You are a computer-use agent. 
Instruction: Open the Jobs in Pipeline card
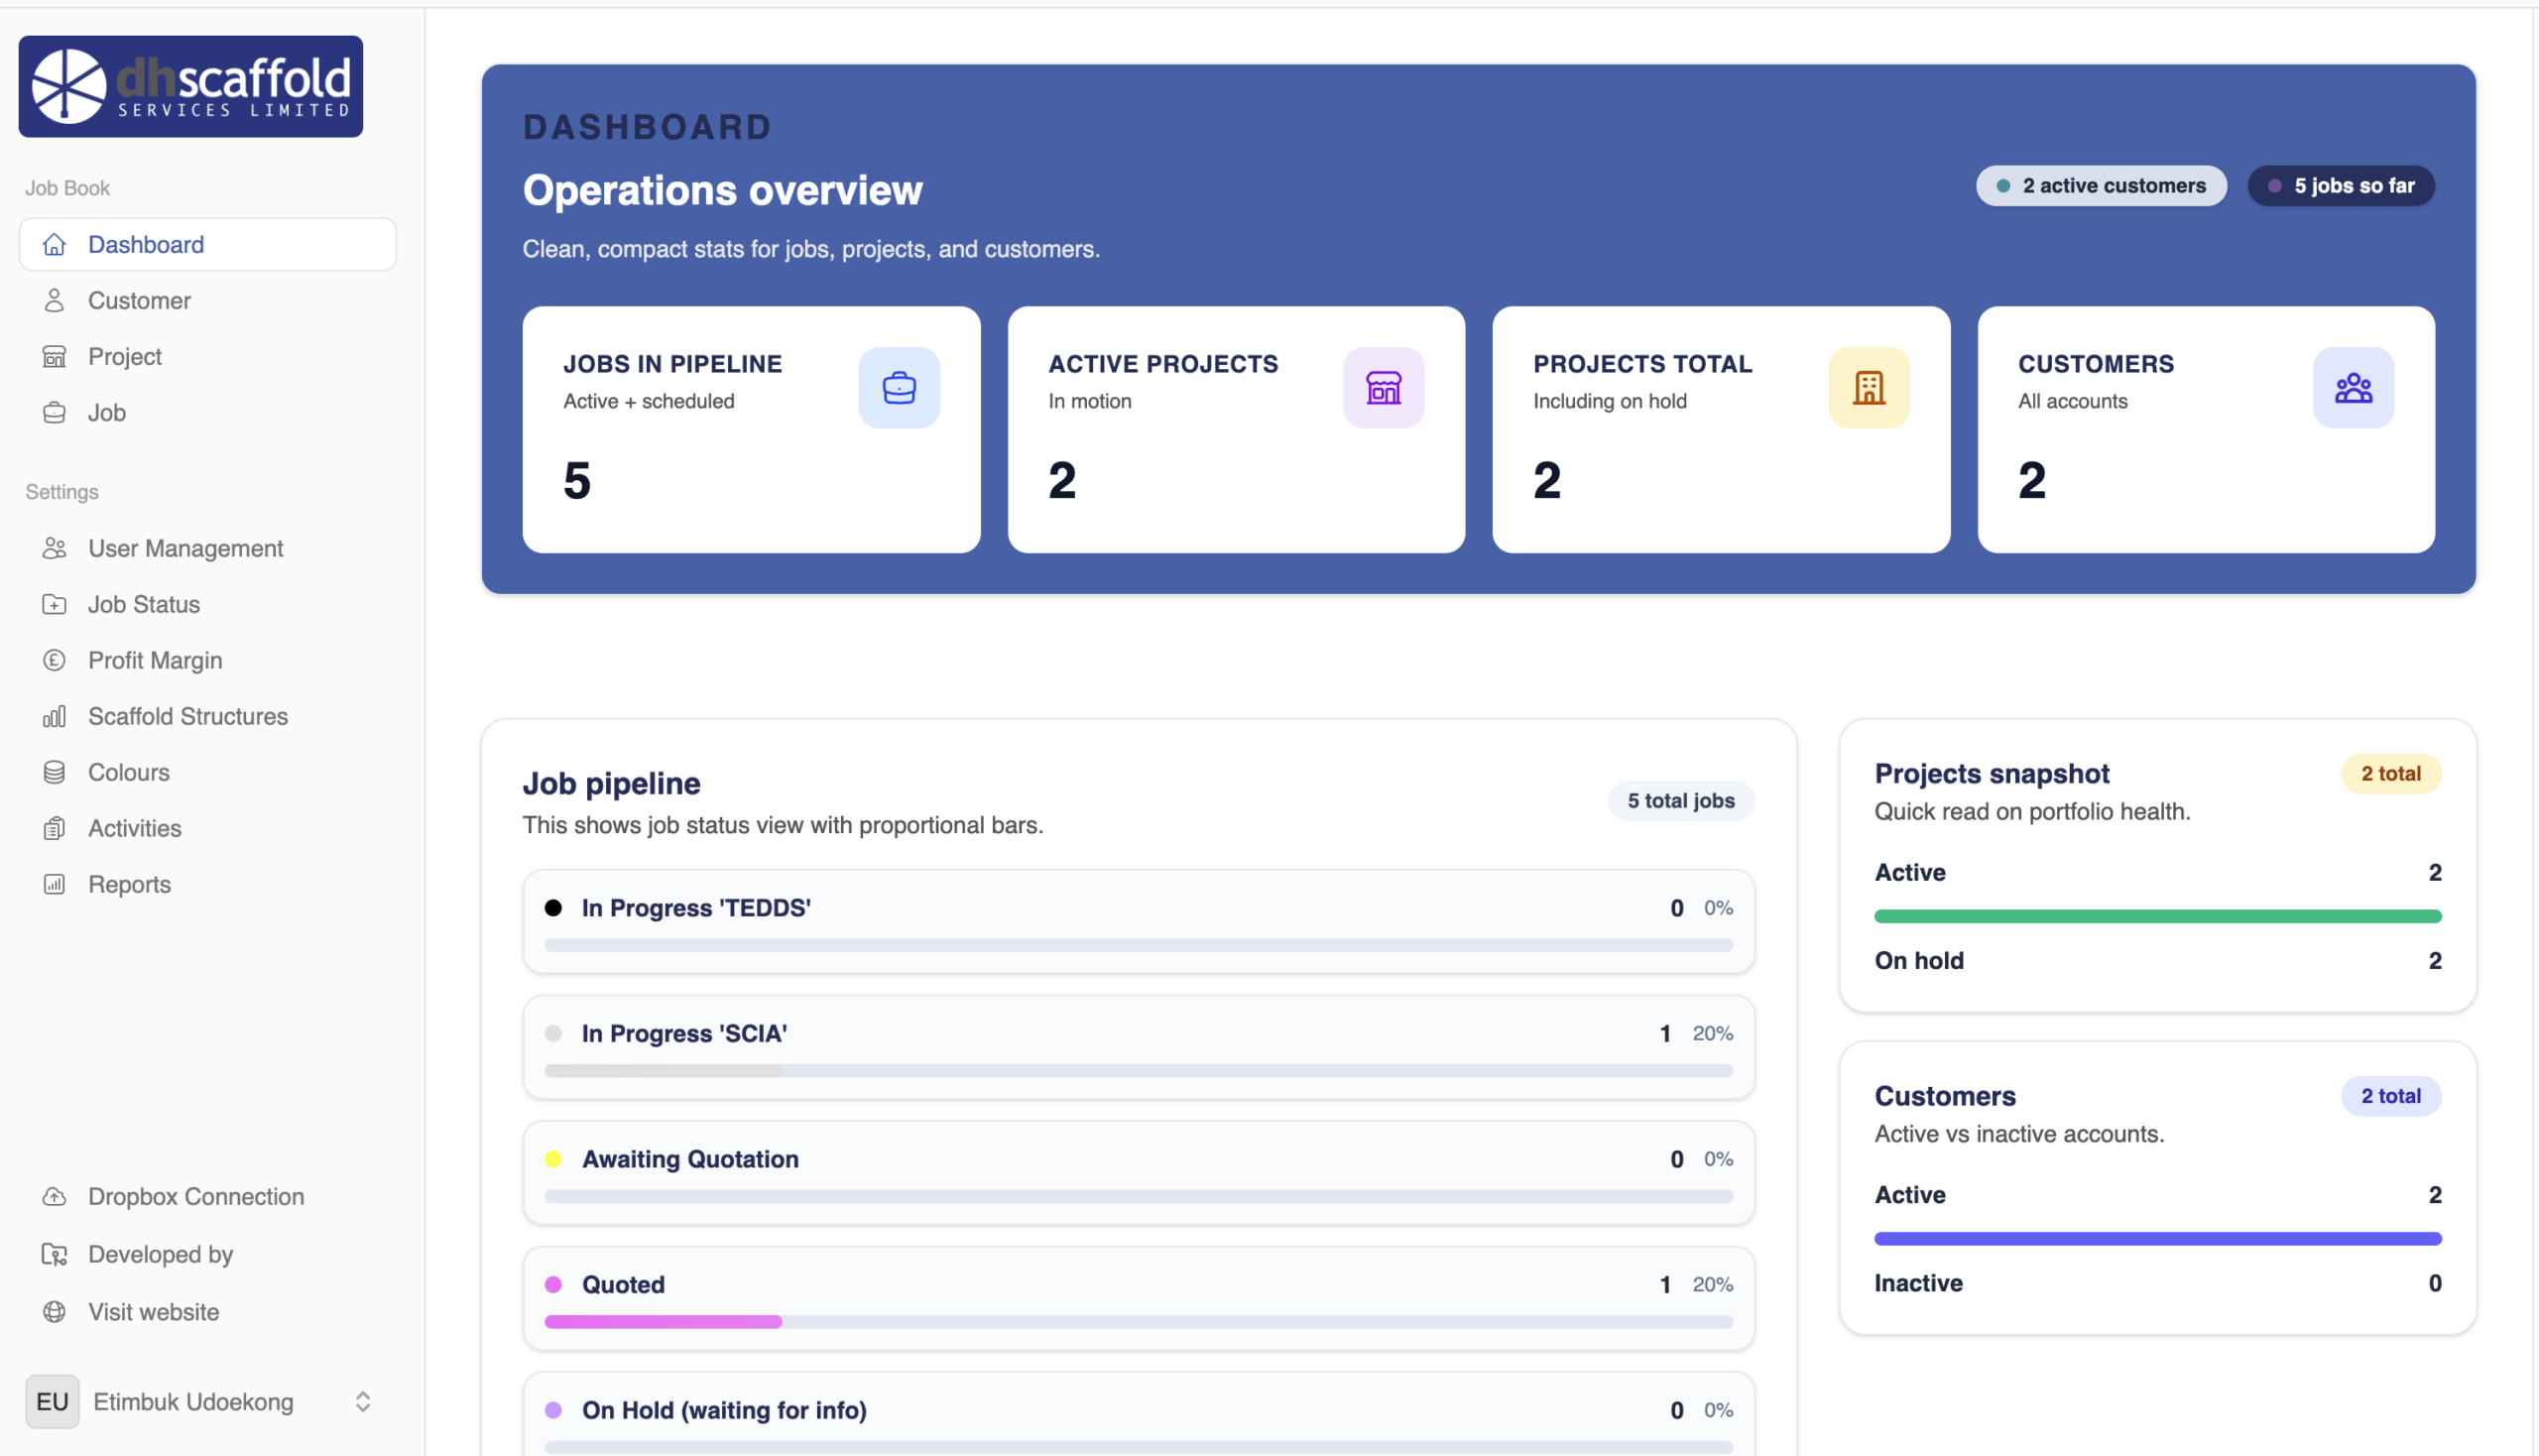pos(751,430)
